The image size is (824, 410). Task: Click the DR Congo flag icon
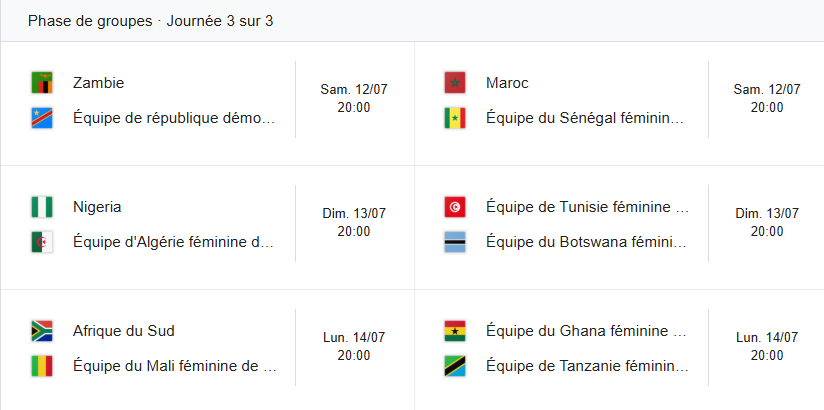(x=41, y=118)
